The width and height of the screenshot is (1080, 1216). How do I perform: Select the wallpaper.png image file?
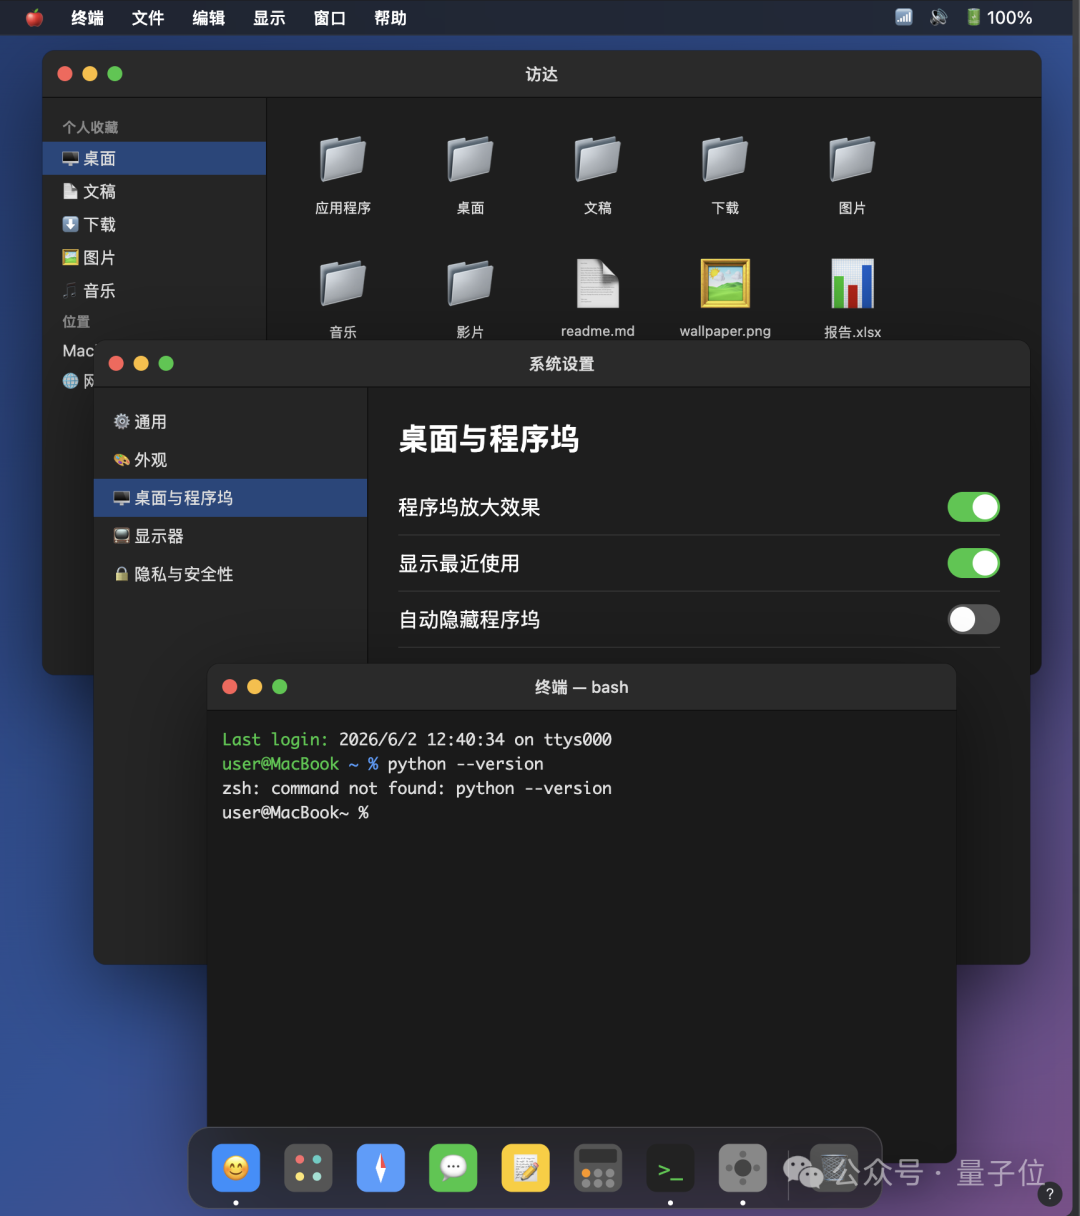(x=725, y=284)
